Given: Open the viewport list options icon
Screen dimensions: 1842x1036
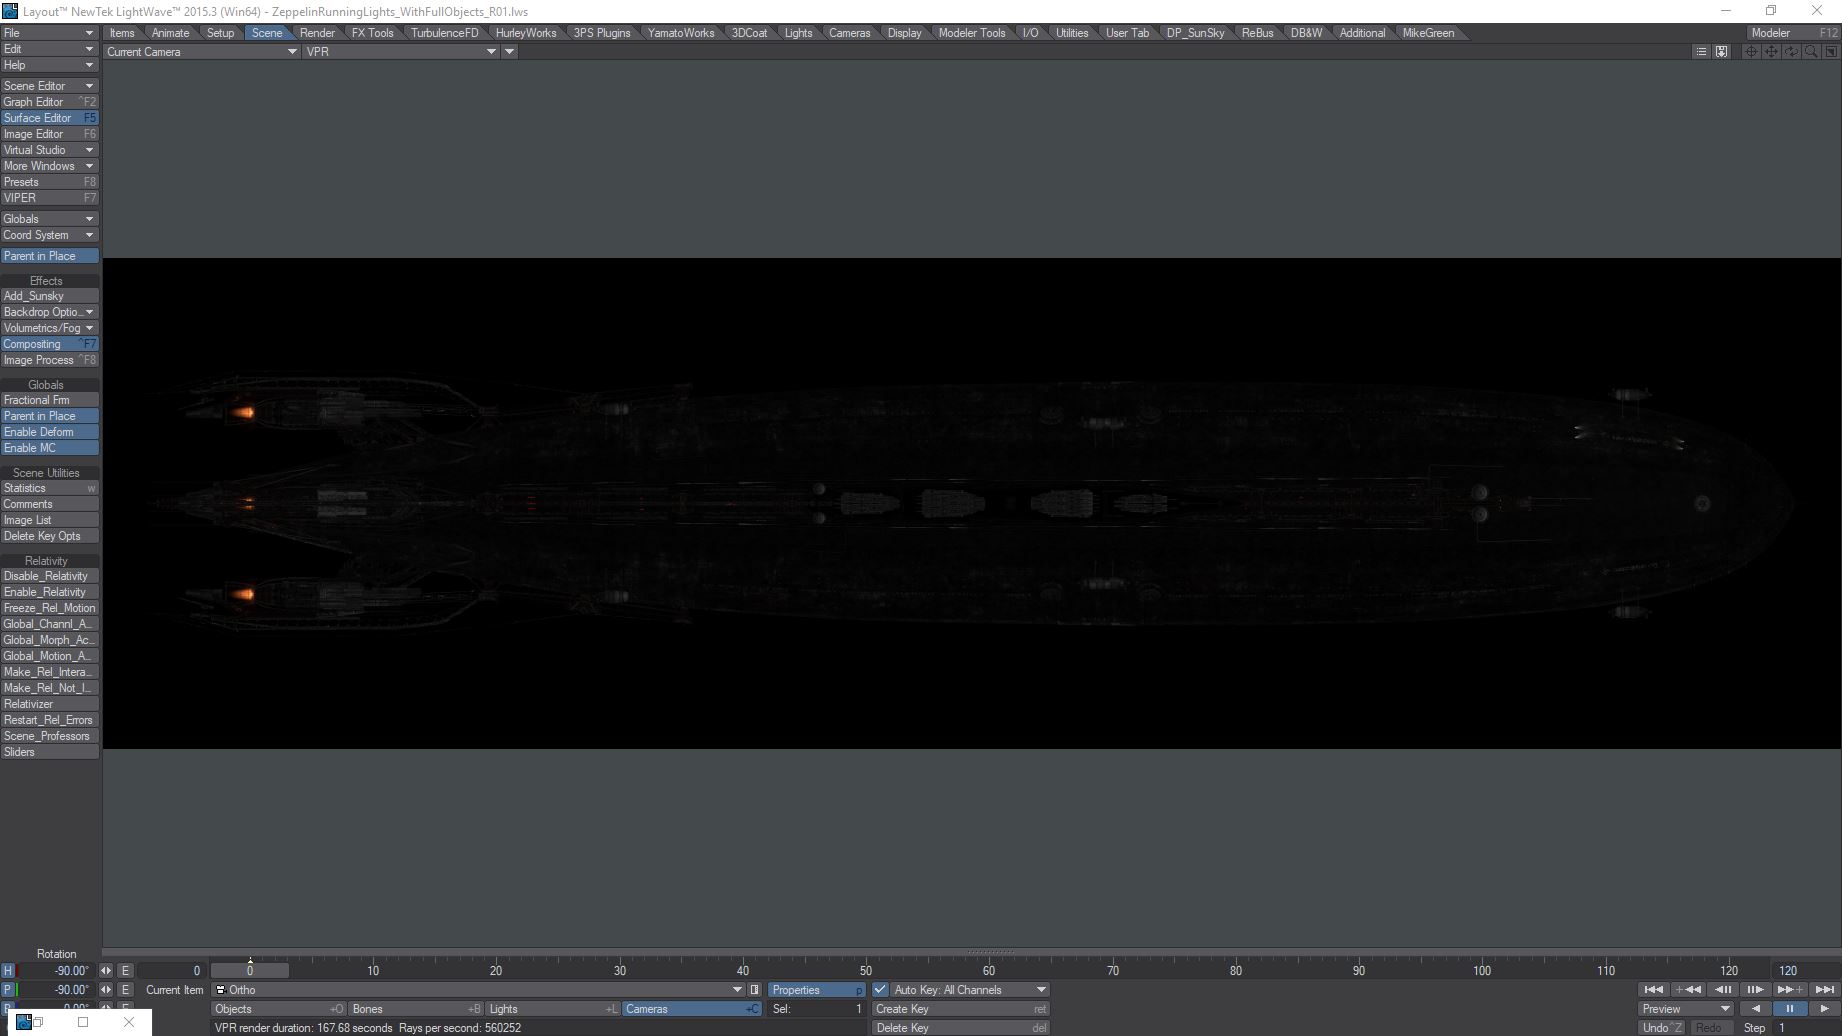Looking at the screenshot, I should click(x=1701, y=52).
